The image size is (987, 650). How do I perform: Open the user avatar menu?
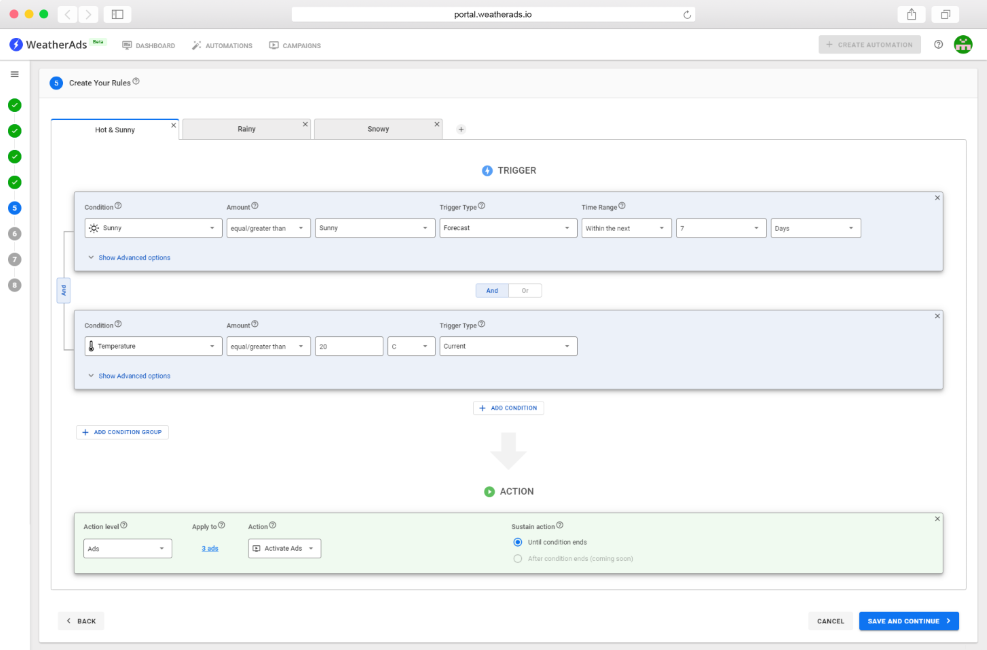pyautogui.click(x=963, y=45)
